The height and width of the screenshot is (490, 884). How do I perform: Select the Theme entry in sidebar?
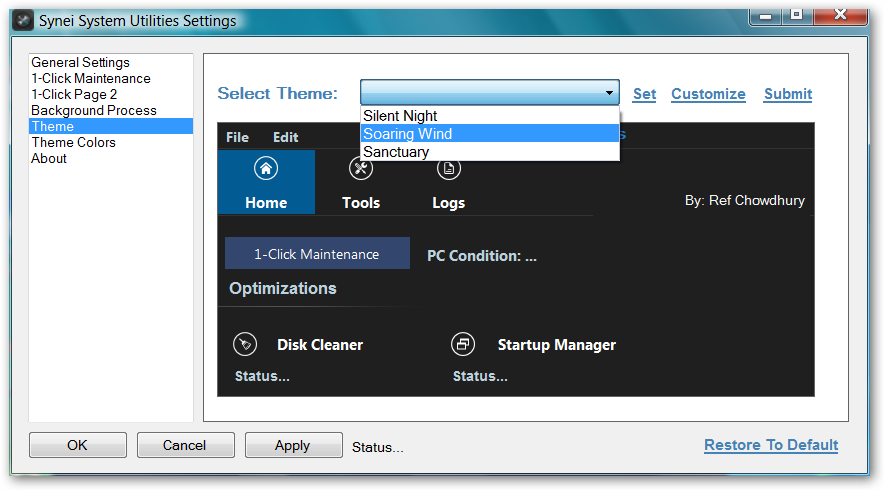[110, 126]
